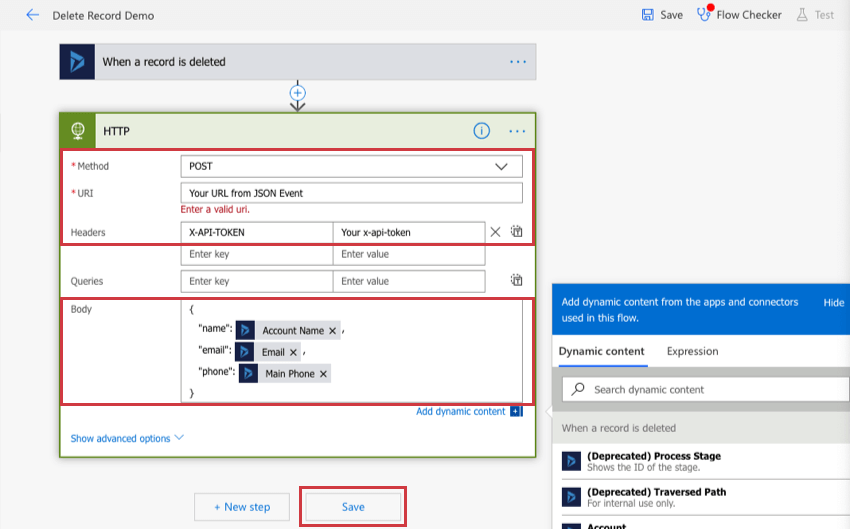
Task: Delete the X-API-TOKEN header row
Action: (x=495, y=232)
